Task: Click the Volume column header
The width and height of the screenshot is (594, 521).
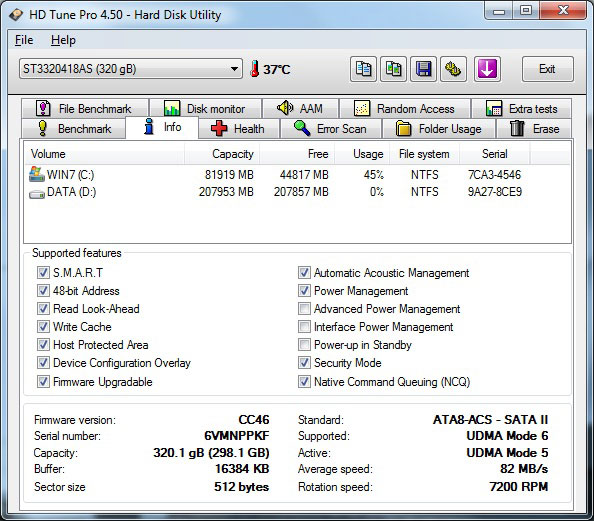Action: pyautogui.click(x=104, y=154)
